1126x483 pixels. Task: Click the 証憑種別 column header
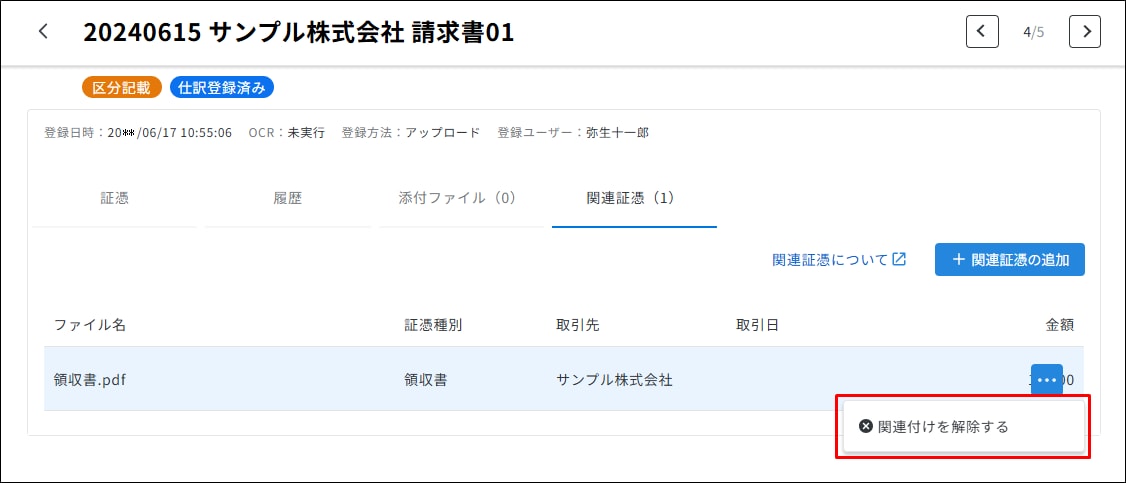point(433,325)
